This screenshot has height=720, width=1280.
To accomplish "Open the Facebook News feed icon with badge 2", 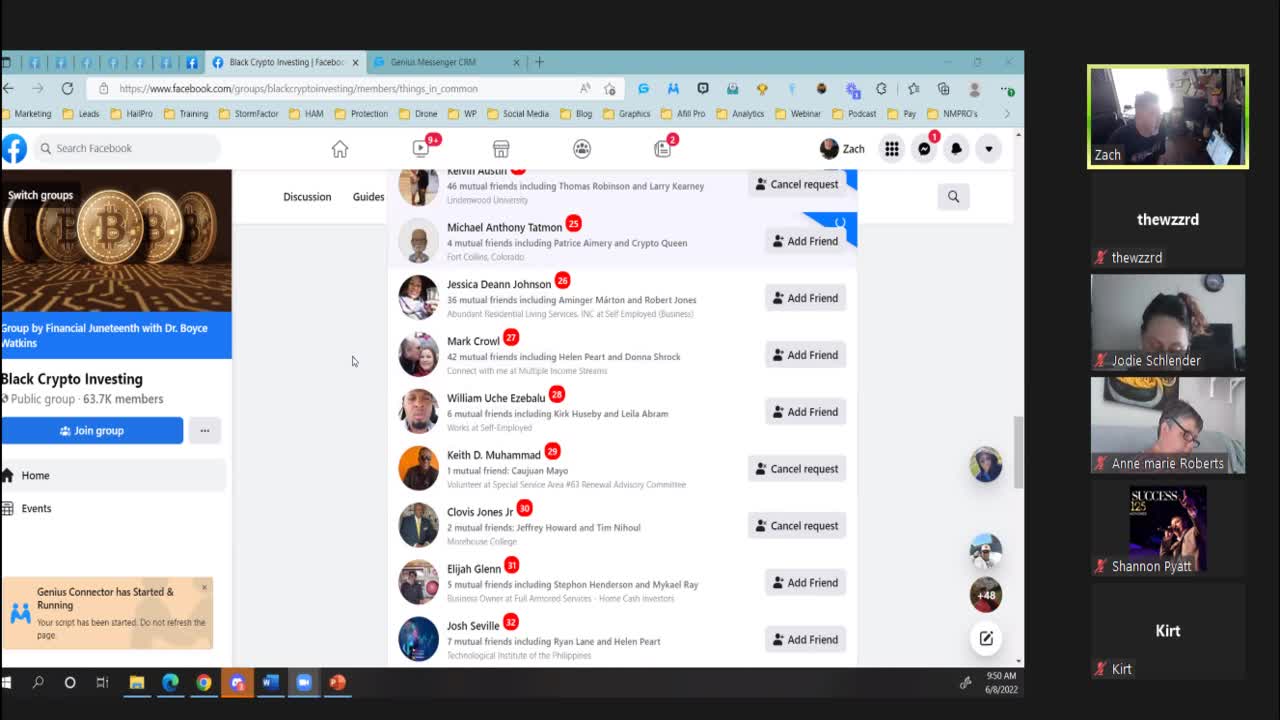I will 662,149.
